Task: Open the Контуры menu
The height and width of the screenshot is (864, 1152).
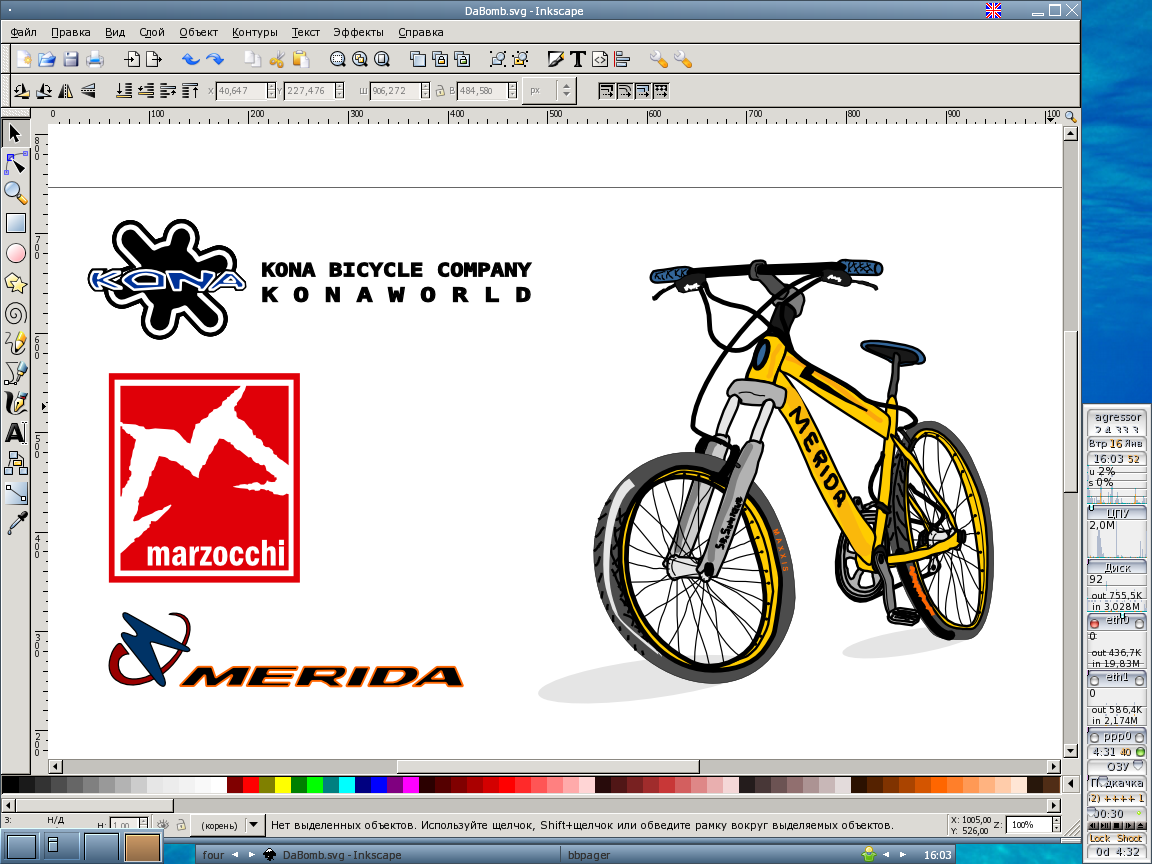Action: coord(254,32)
